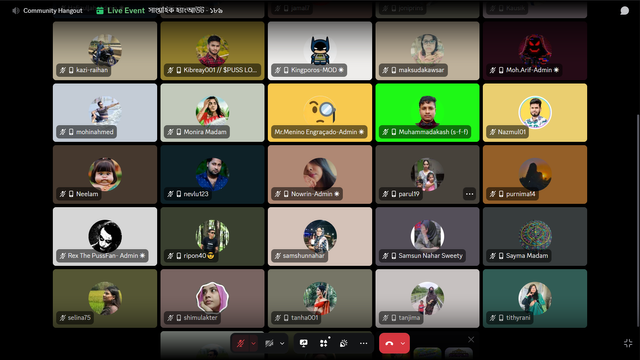Click the Community Hangout speaker icon
This screenshot has height=360, width=640.
click(16, 11)
